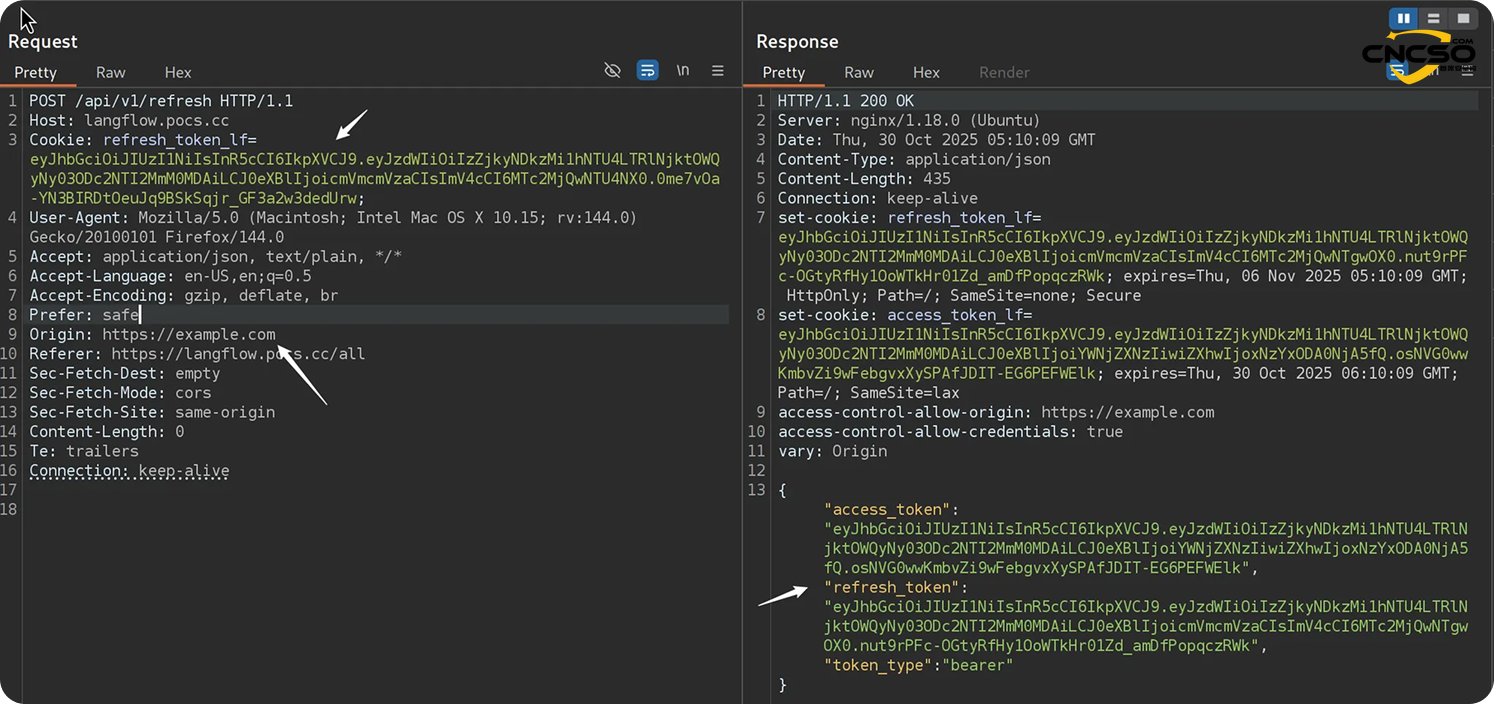Toggle request \n non-printable characters display
Screen dimensions: 1494x704
click(x=683, y=71)
